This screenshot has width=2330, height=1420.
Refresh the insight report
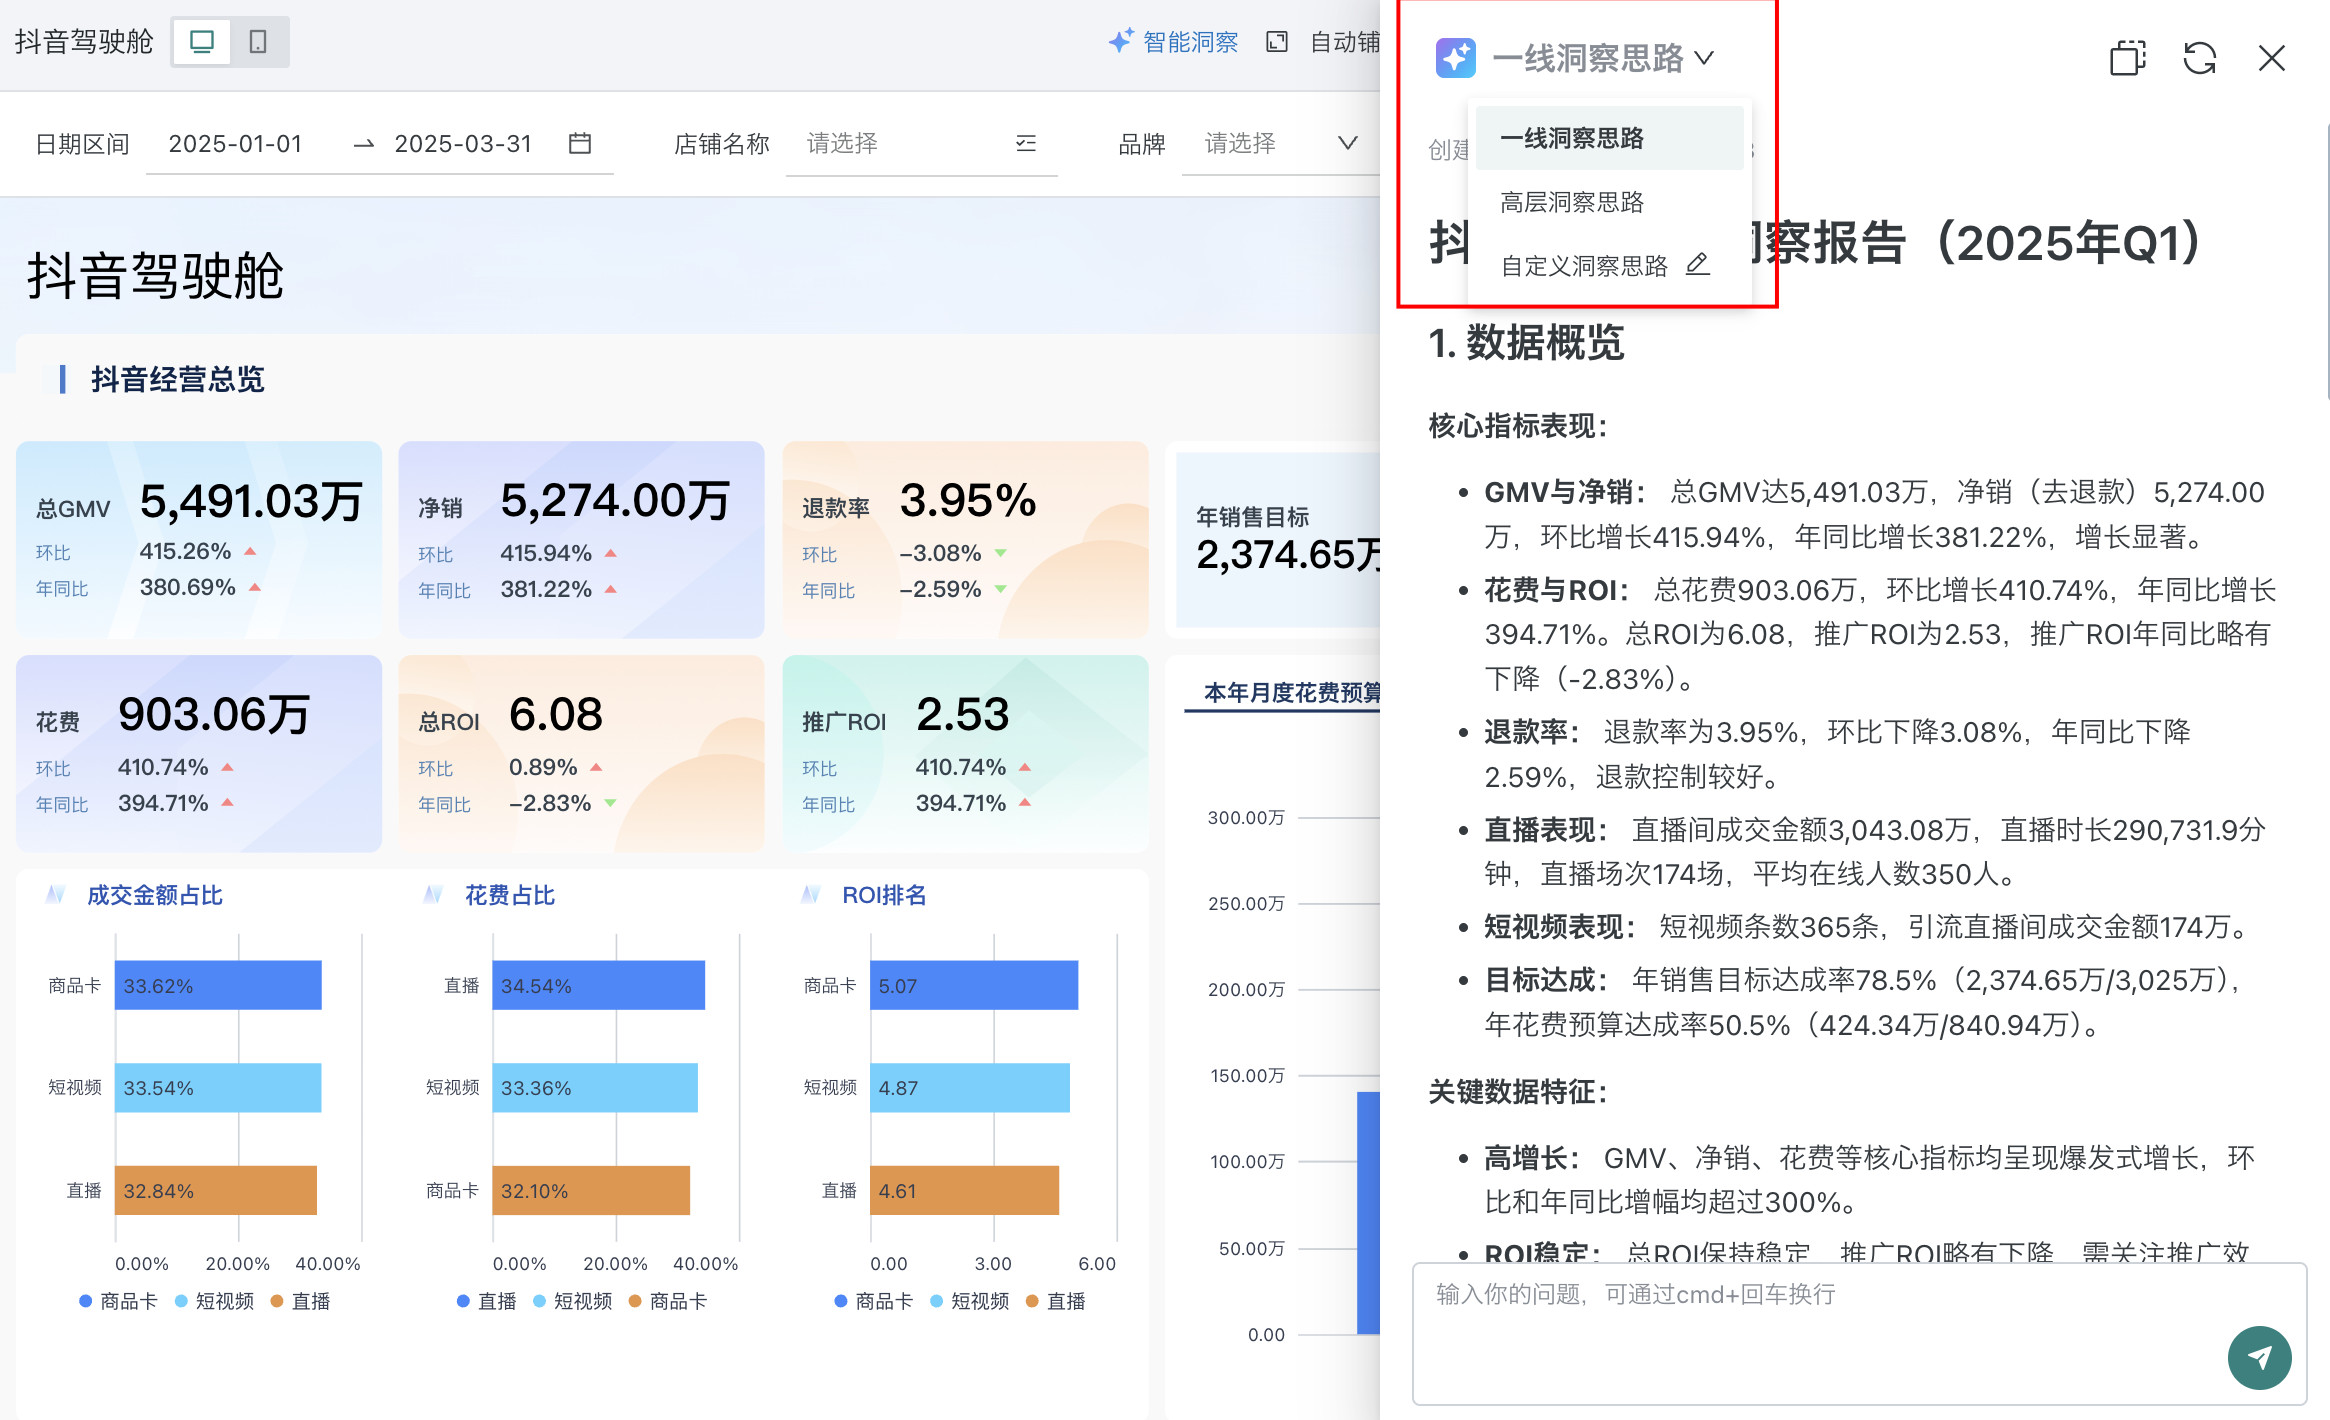click(2199, 58)
